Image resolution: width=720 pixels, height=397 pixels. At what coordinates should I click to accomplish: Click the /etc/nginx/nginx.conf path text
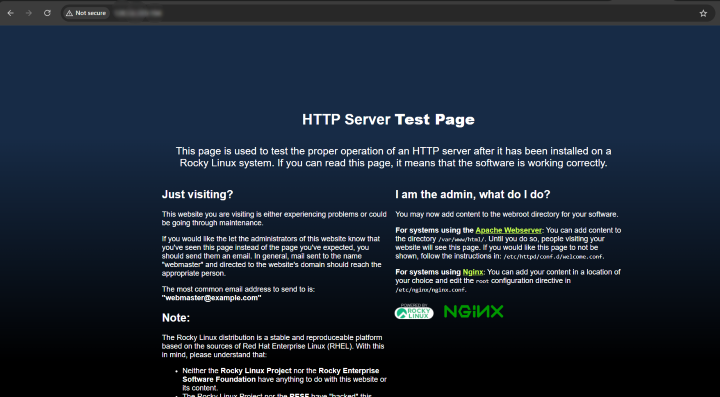[431, 290]
